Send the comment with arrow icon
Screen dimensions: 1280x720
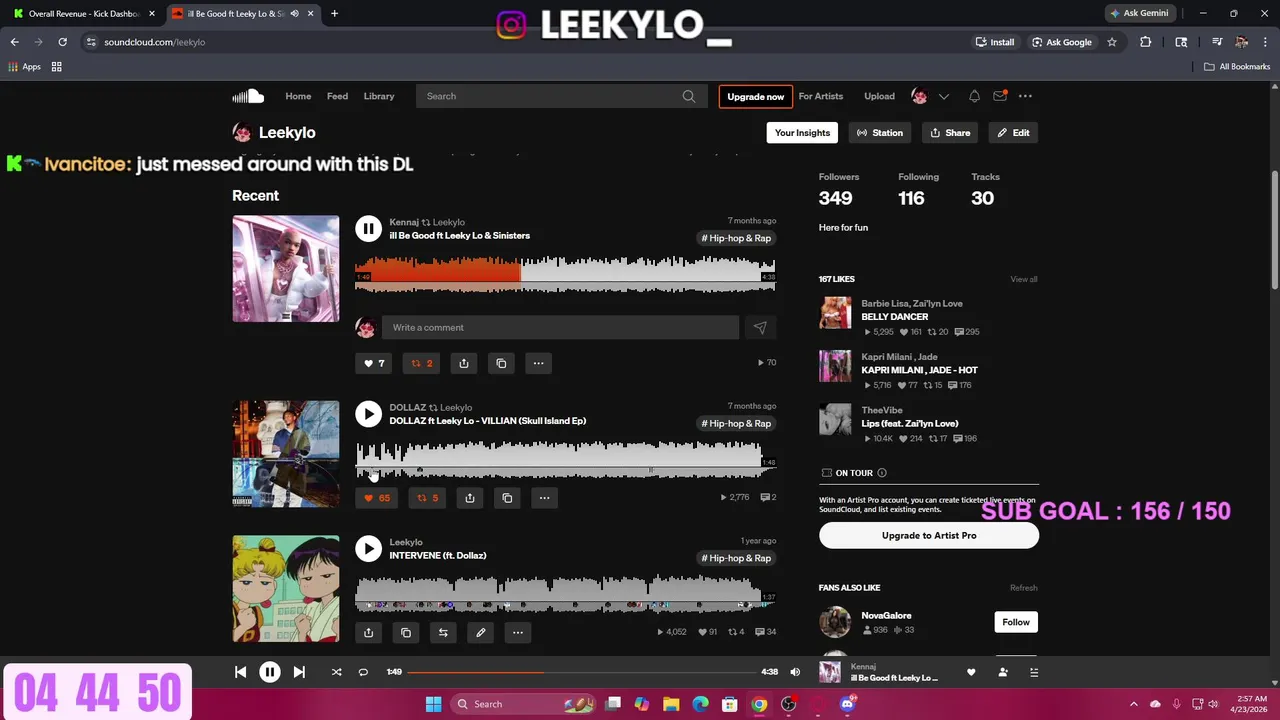pyautogui.click(x=760, y=327)
